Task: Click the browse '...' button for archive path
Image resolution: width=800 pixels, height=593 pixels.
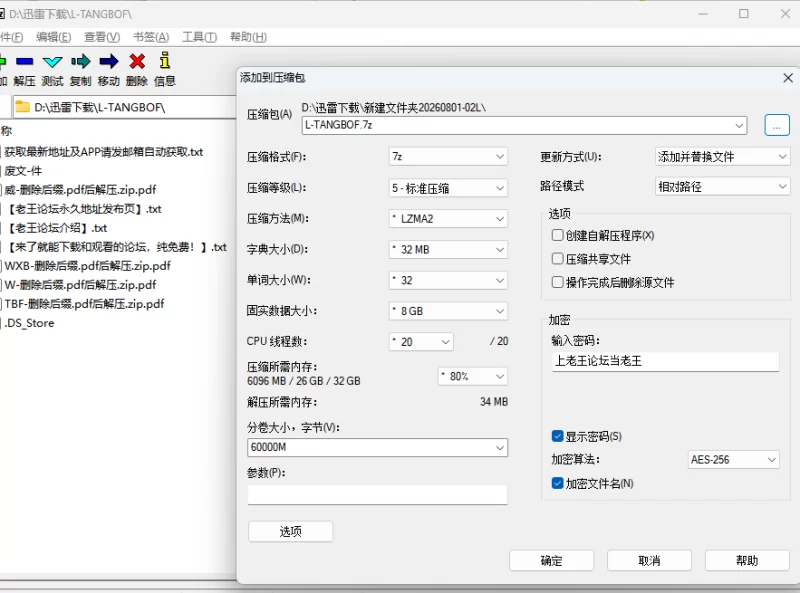Action: [777, 125]
